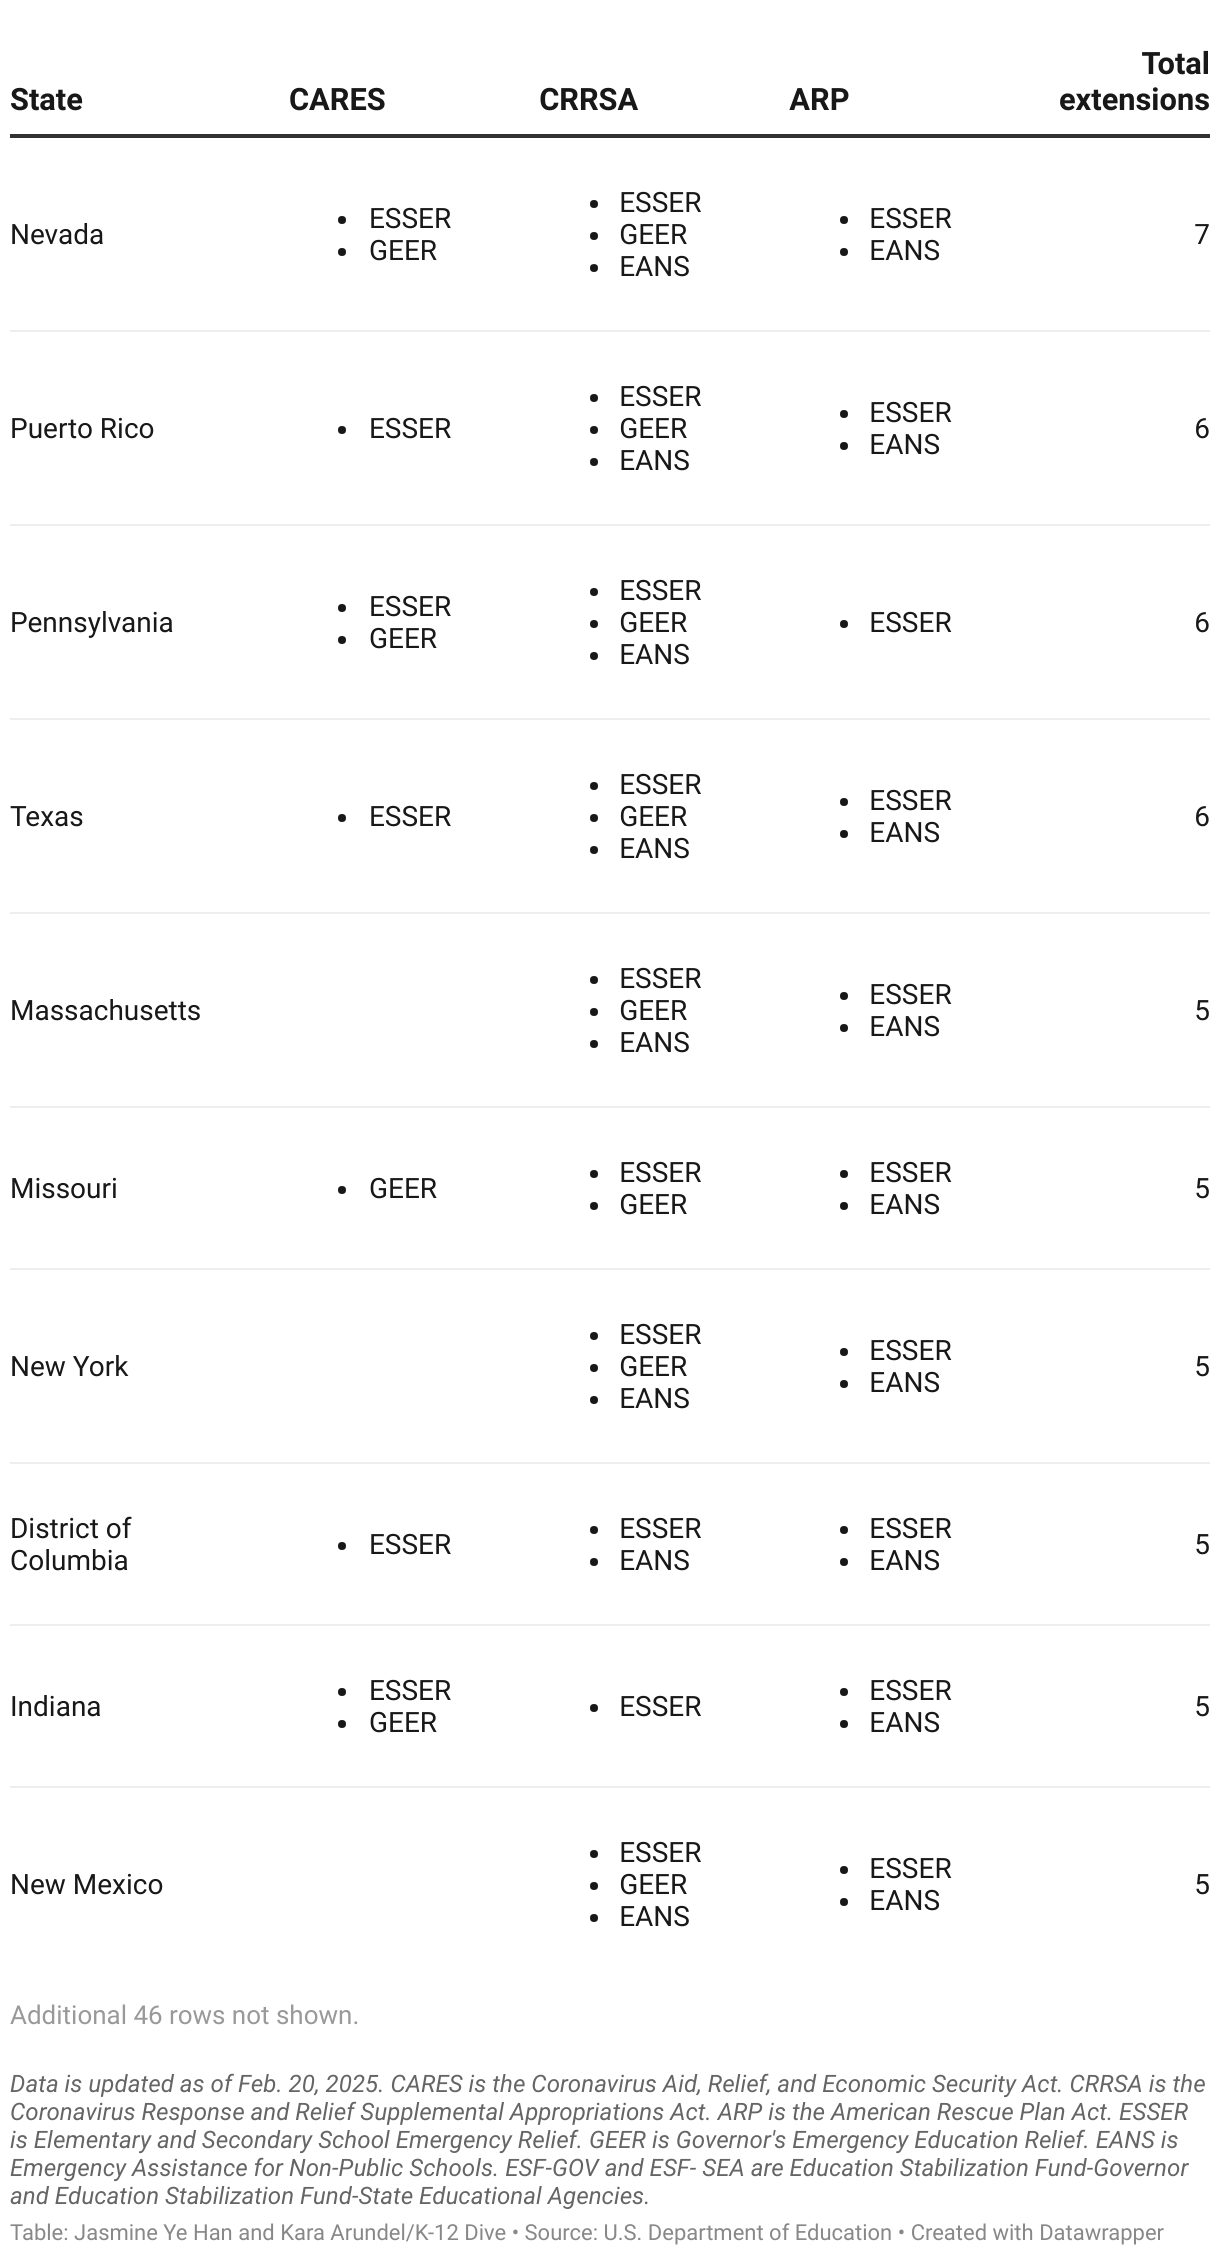Click the Indiana state name
Image resolution: width=1220 pixels, height=2256 pixels.
click(x=55, y=1706)
